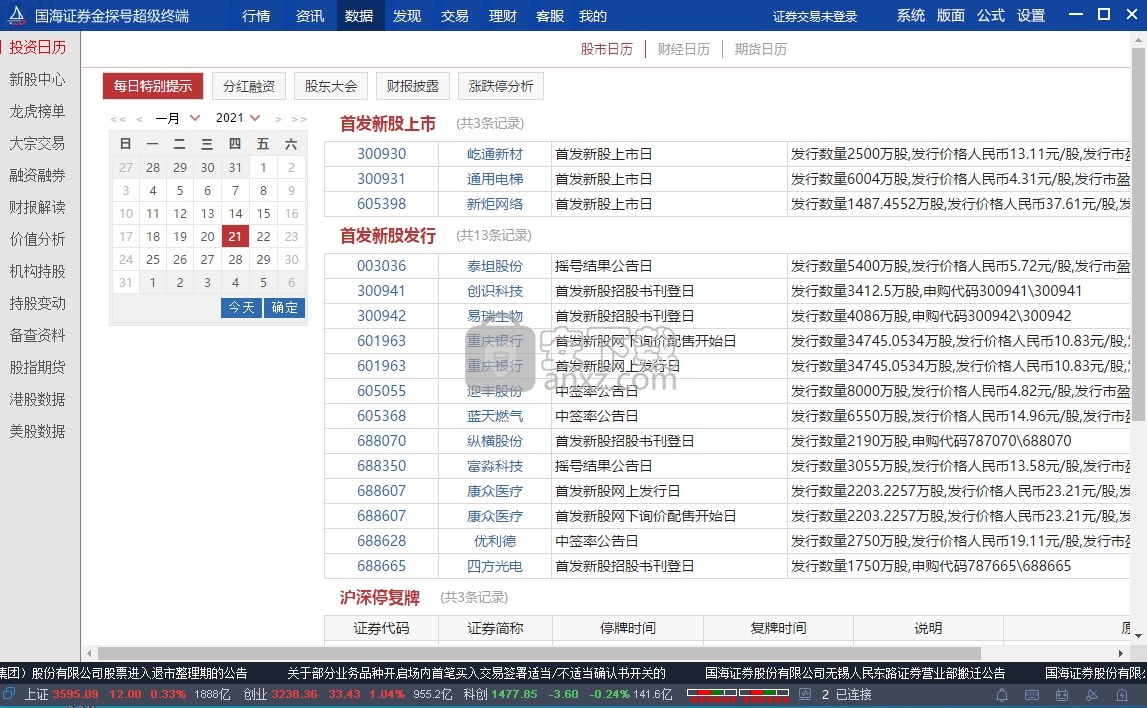Select calendar date 14

pyautogui.click(x=236, y=214)
